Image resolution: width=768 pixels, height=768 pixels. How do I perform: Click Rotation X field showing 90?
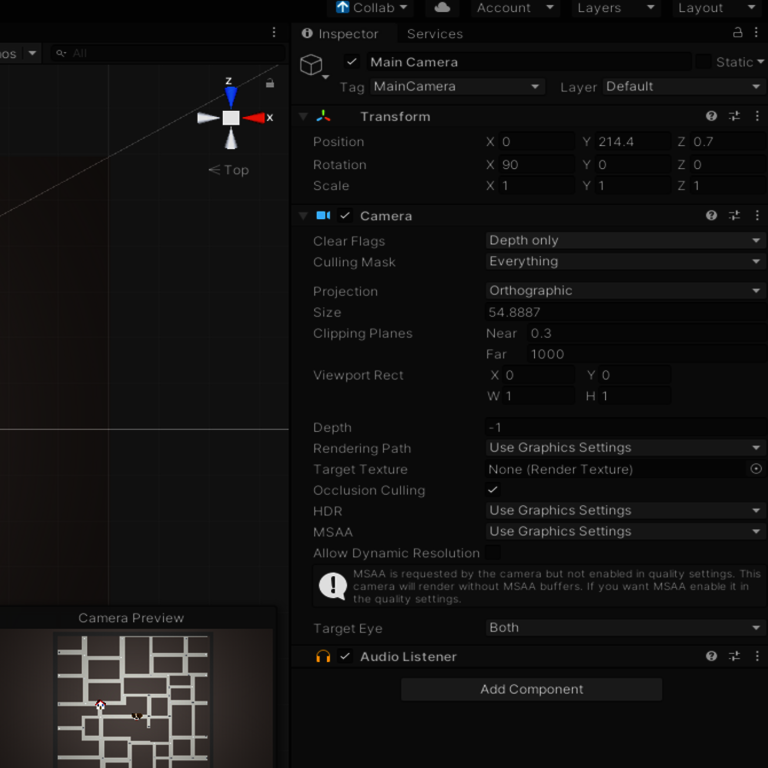tap(536, 165)
